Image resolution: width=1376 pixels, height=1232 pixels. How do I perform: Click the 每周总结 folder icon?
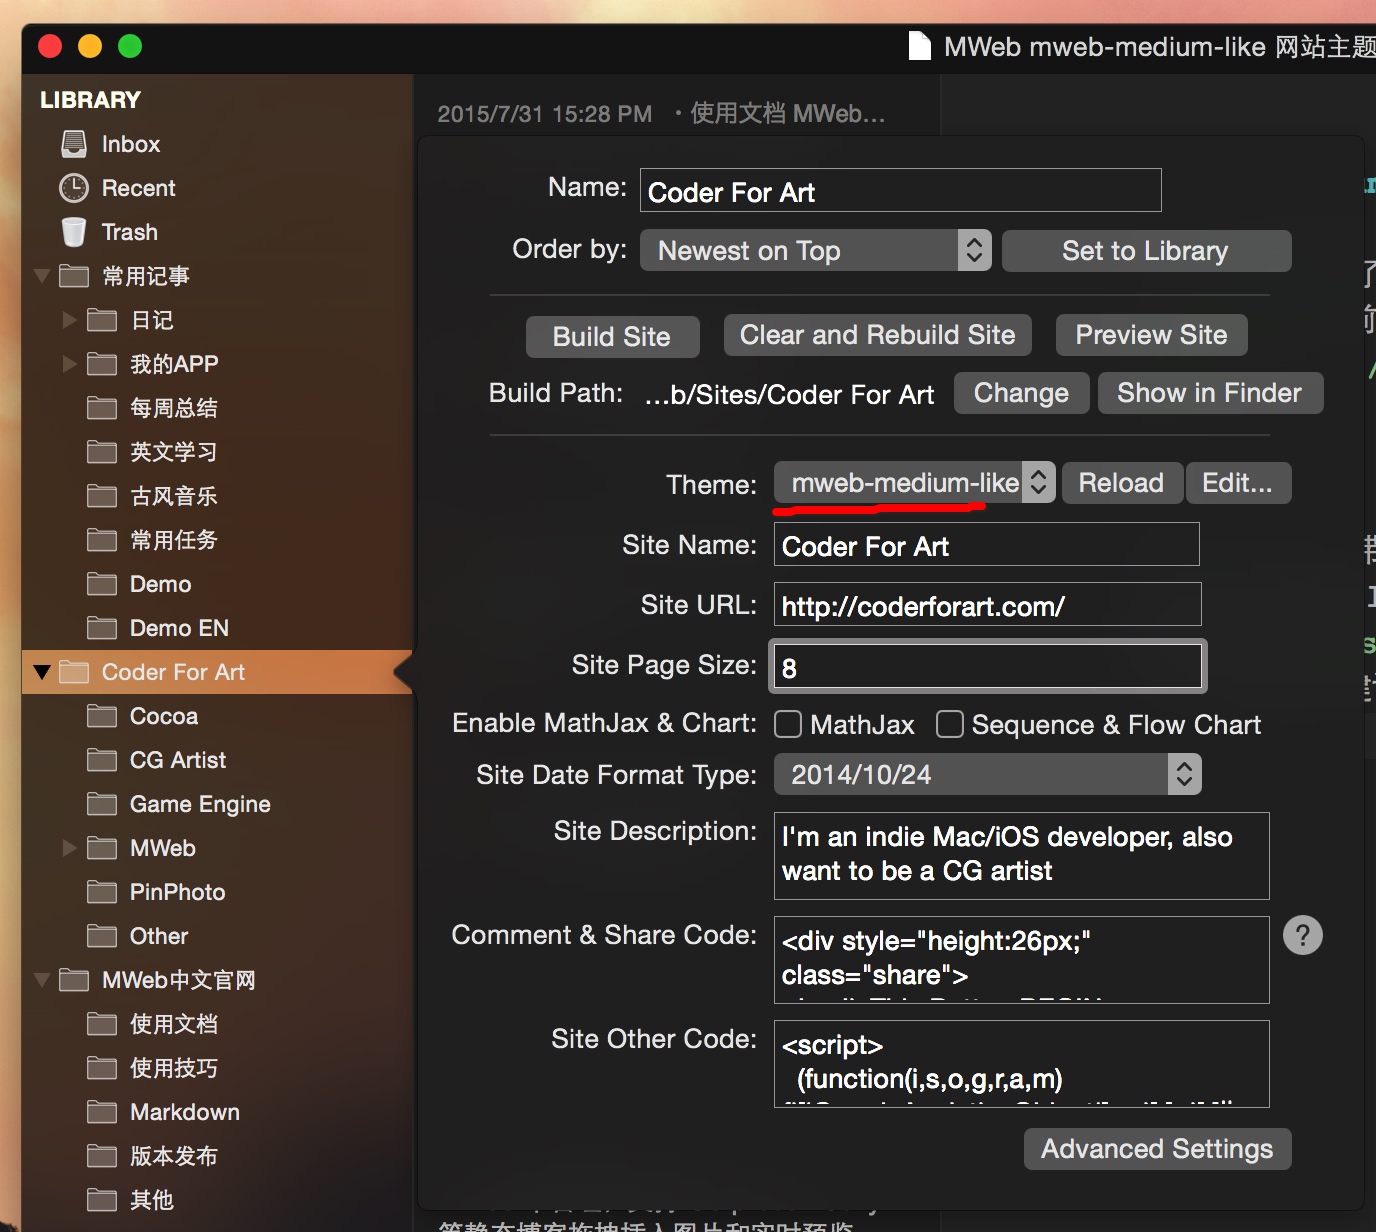point(102,408)
